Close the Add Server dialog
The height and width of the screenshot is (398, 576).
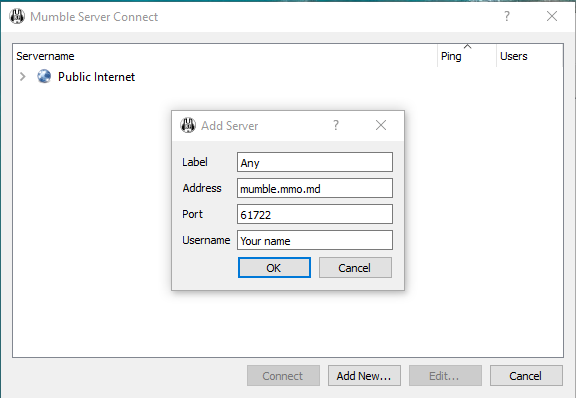(x=381, y=125)
